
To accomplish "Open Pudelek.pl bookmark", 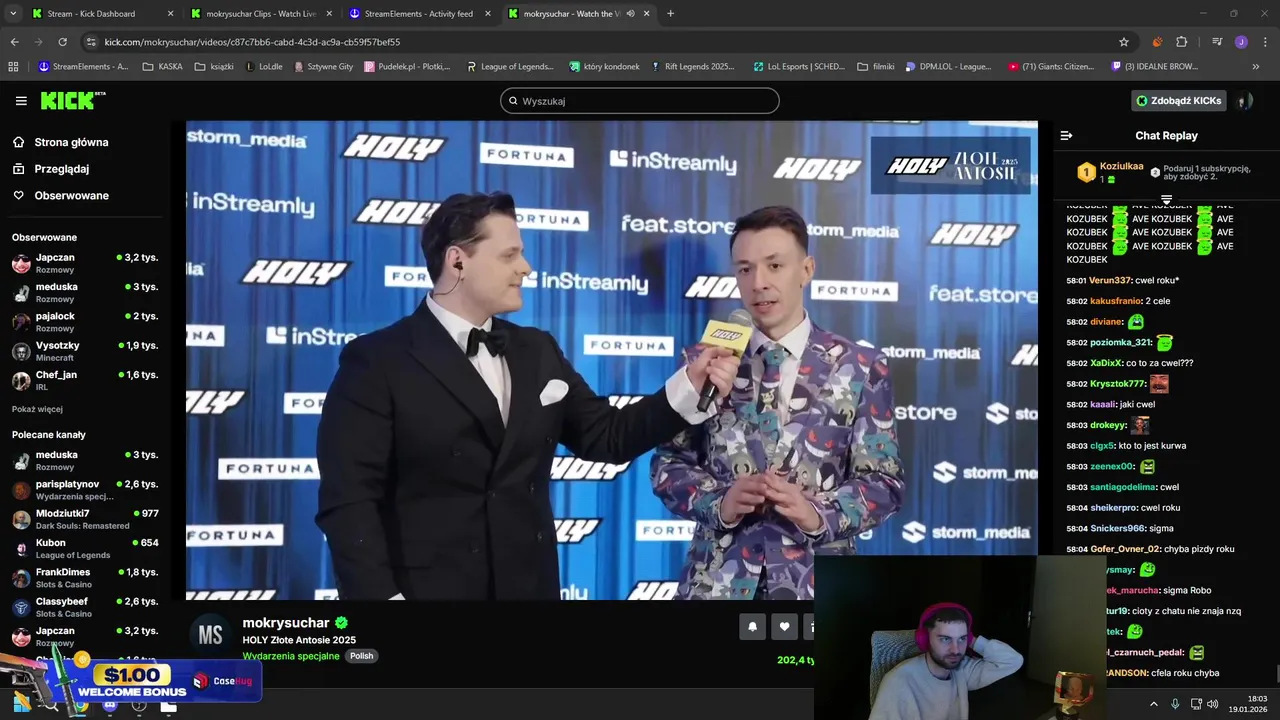I will pyautogui.click(x=407, y=67).
